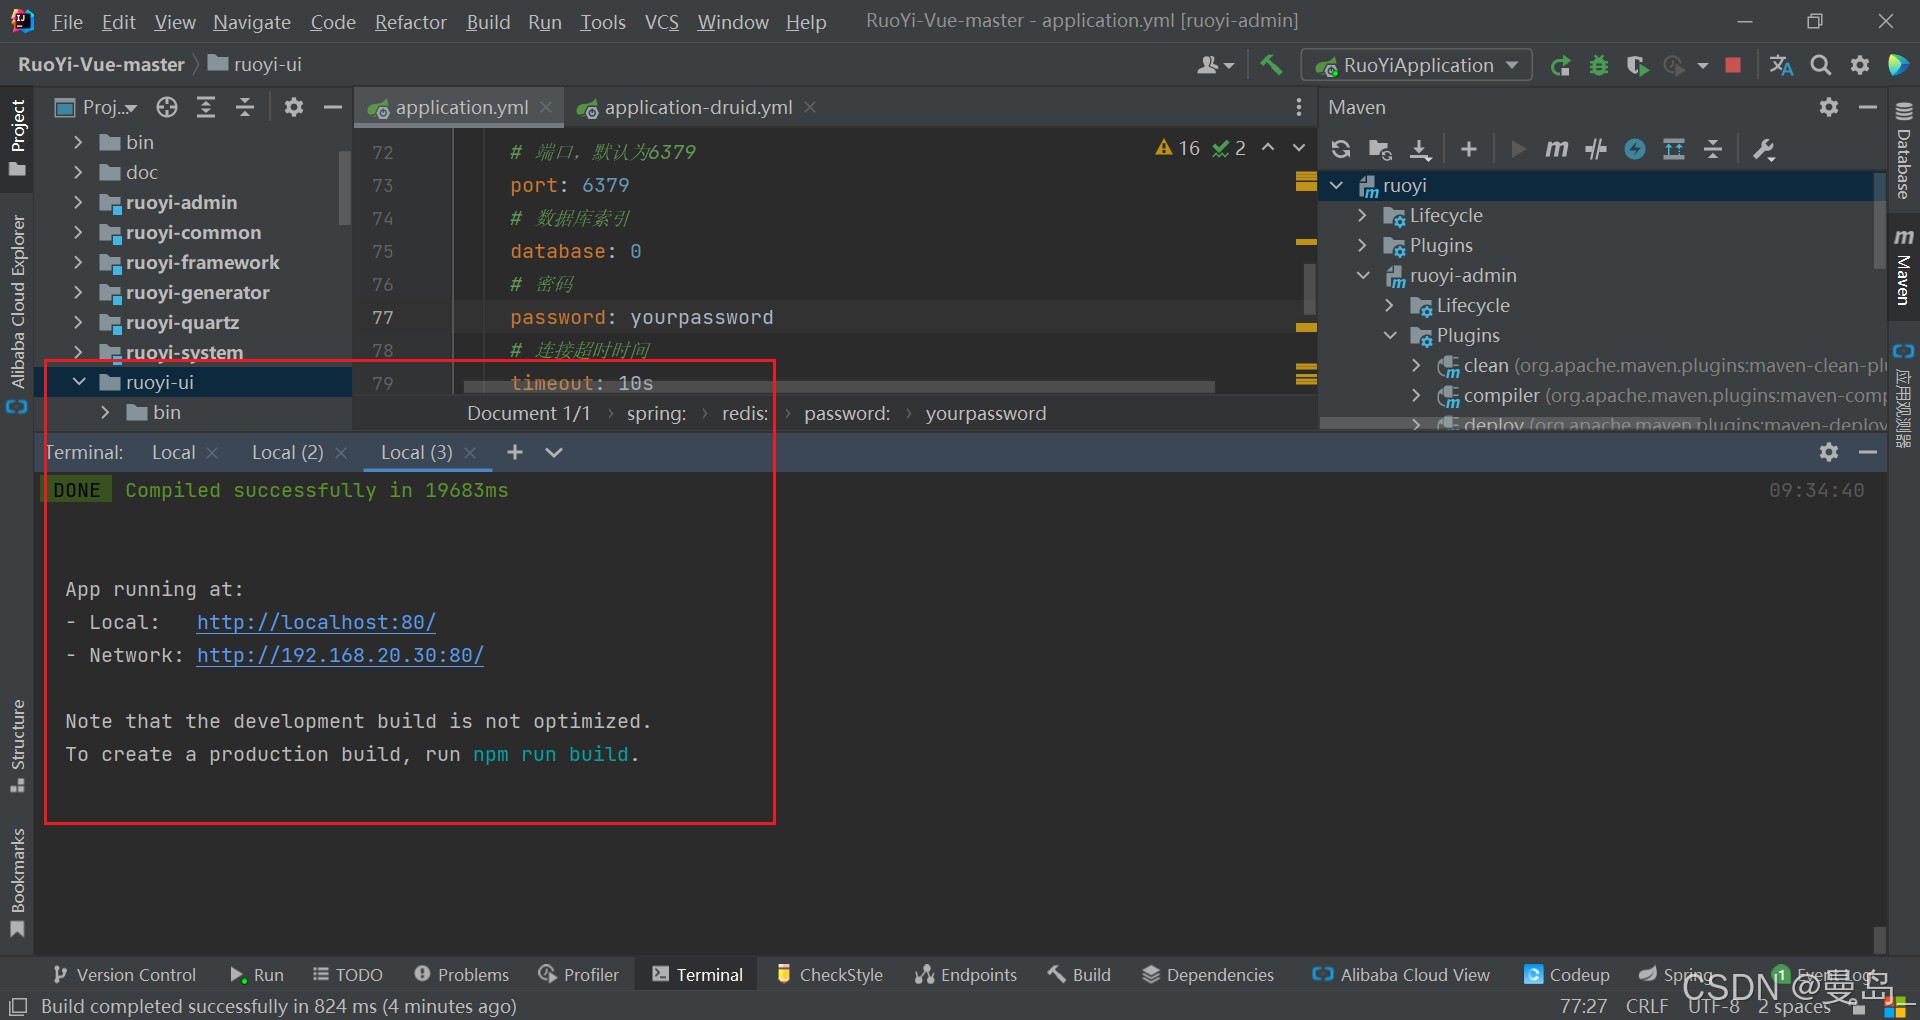Viewport: 1920px width, 1020px height.
Task: Toggle Skip Tests mode in Maven toolbar
Action: pyautogui.click(x=1635, y=149)
